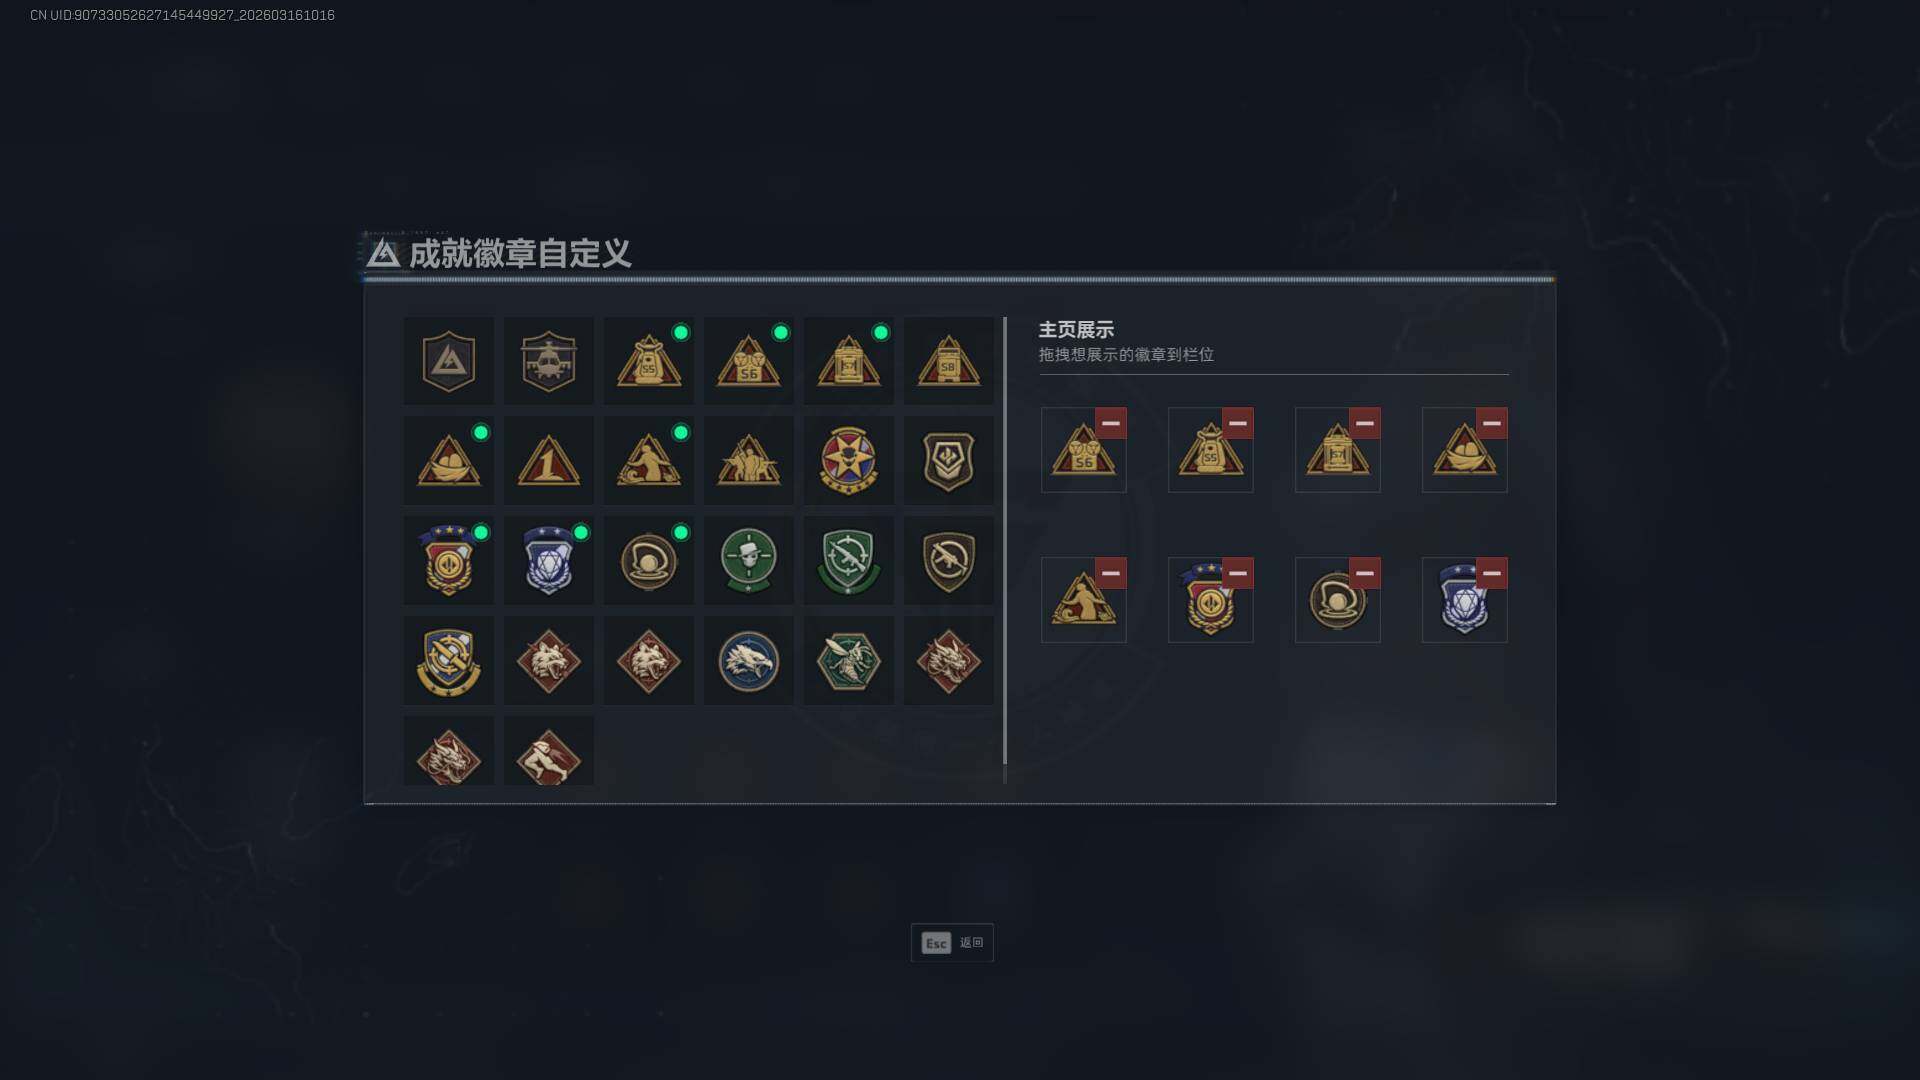Click the Esc 返回 back button
1920x1080 pixels.
coord(952,943)
